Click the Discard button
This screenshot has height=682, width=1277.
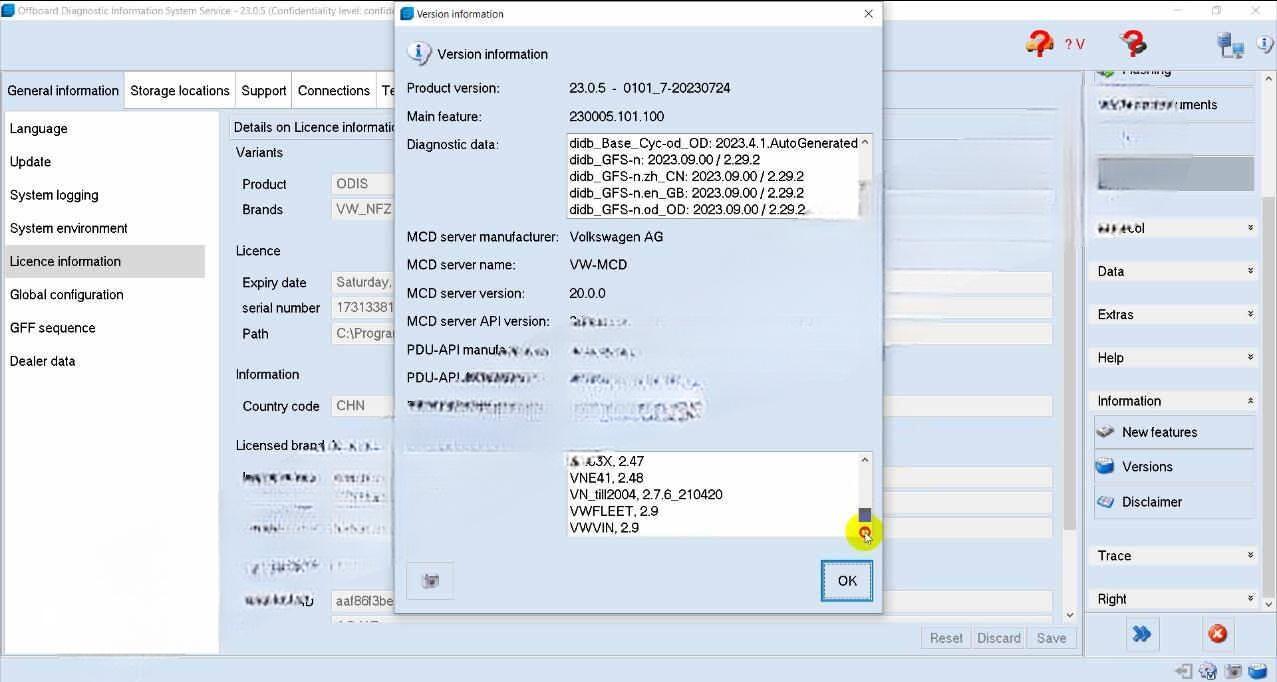tap(999, 638)
